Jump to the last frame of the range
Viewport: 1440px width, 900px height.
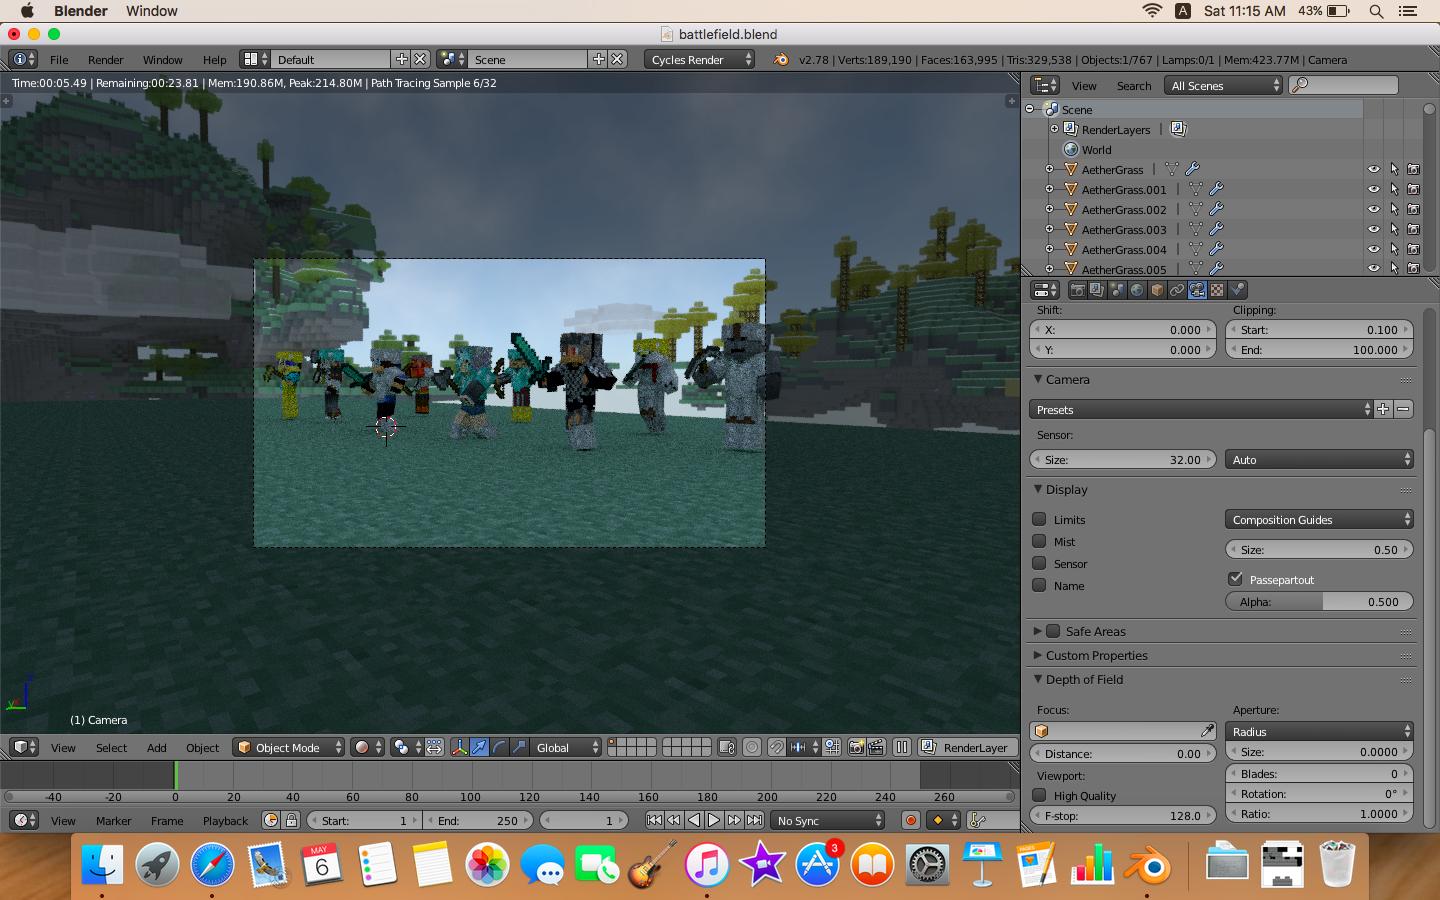click(755, 820)
